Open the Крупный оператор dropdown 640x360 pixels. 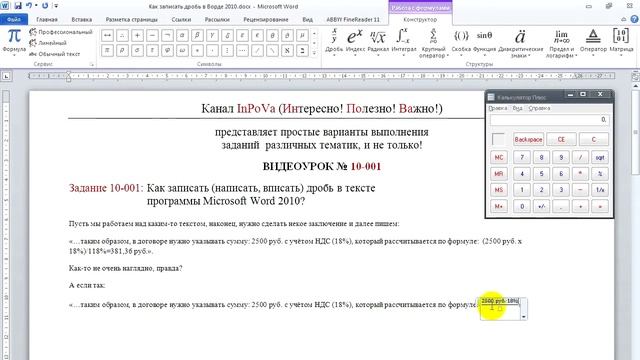click(x=433, y=43)
